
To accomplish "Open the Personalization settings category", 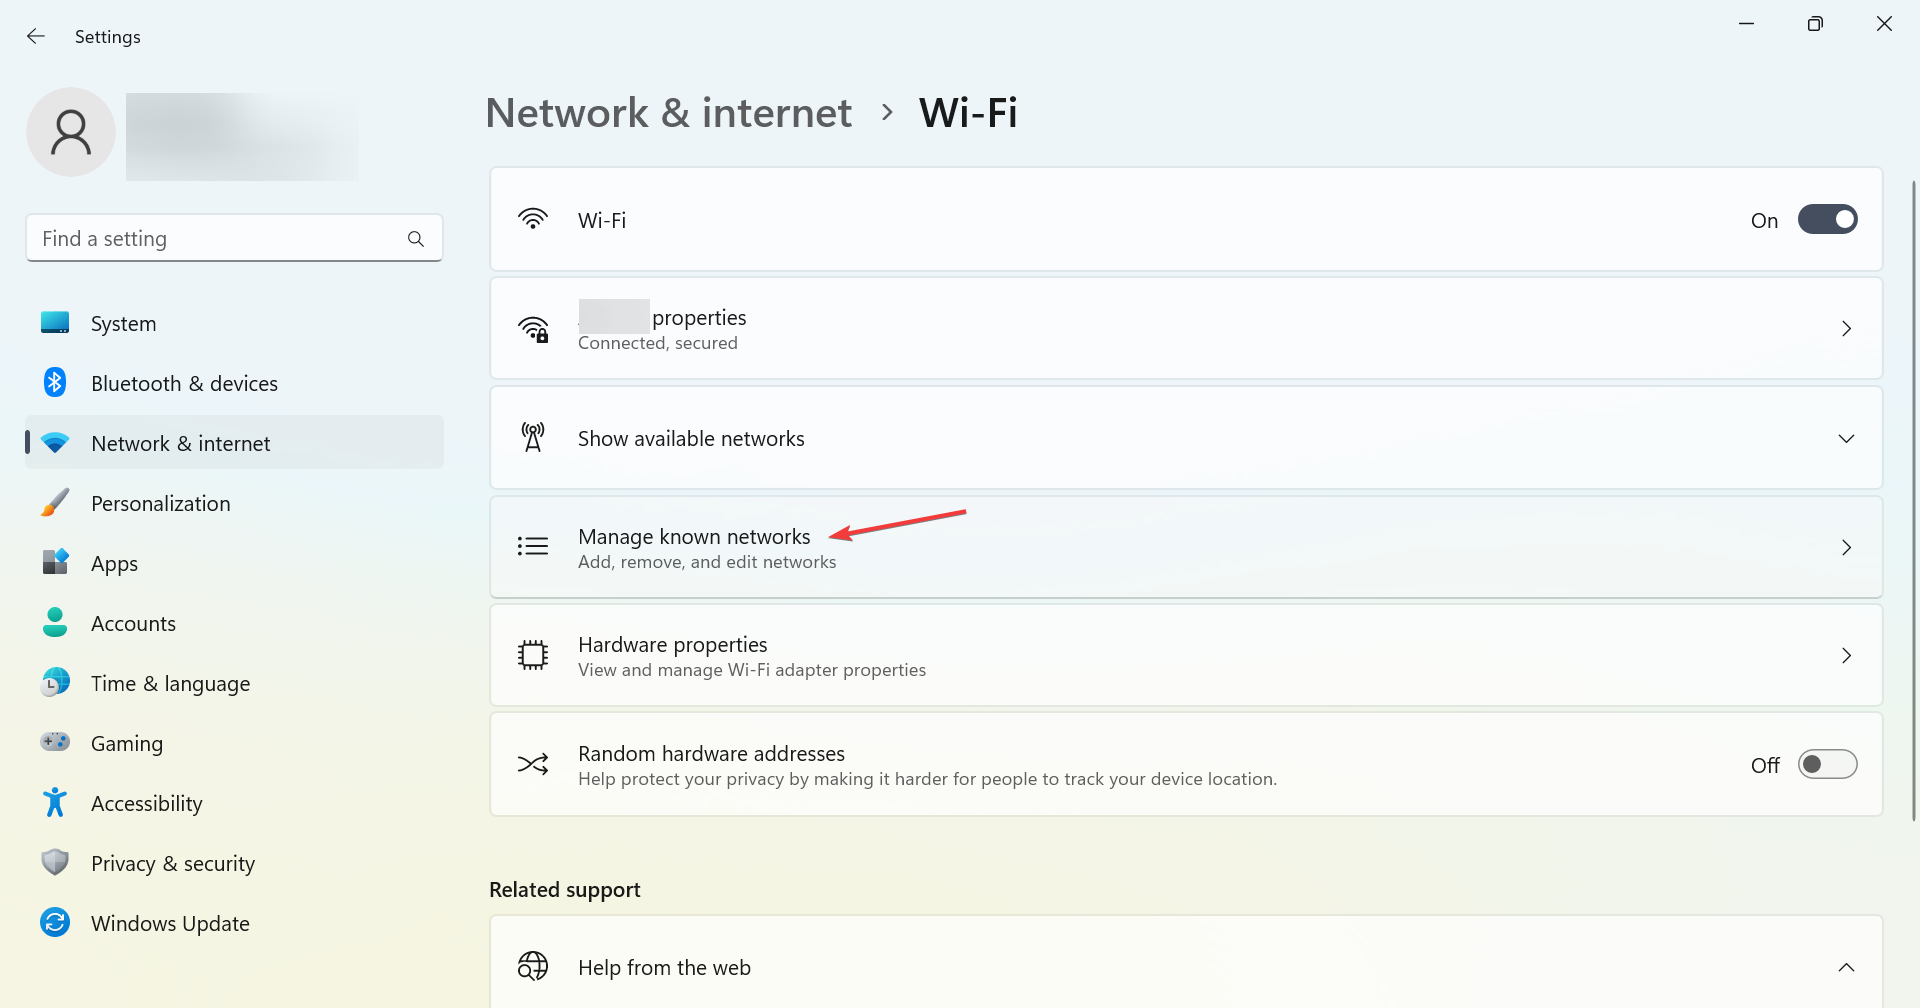I will click(161, 503).
